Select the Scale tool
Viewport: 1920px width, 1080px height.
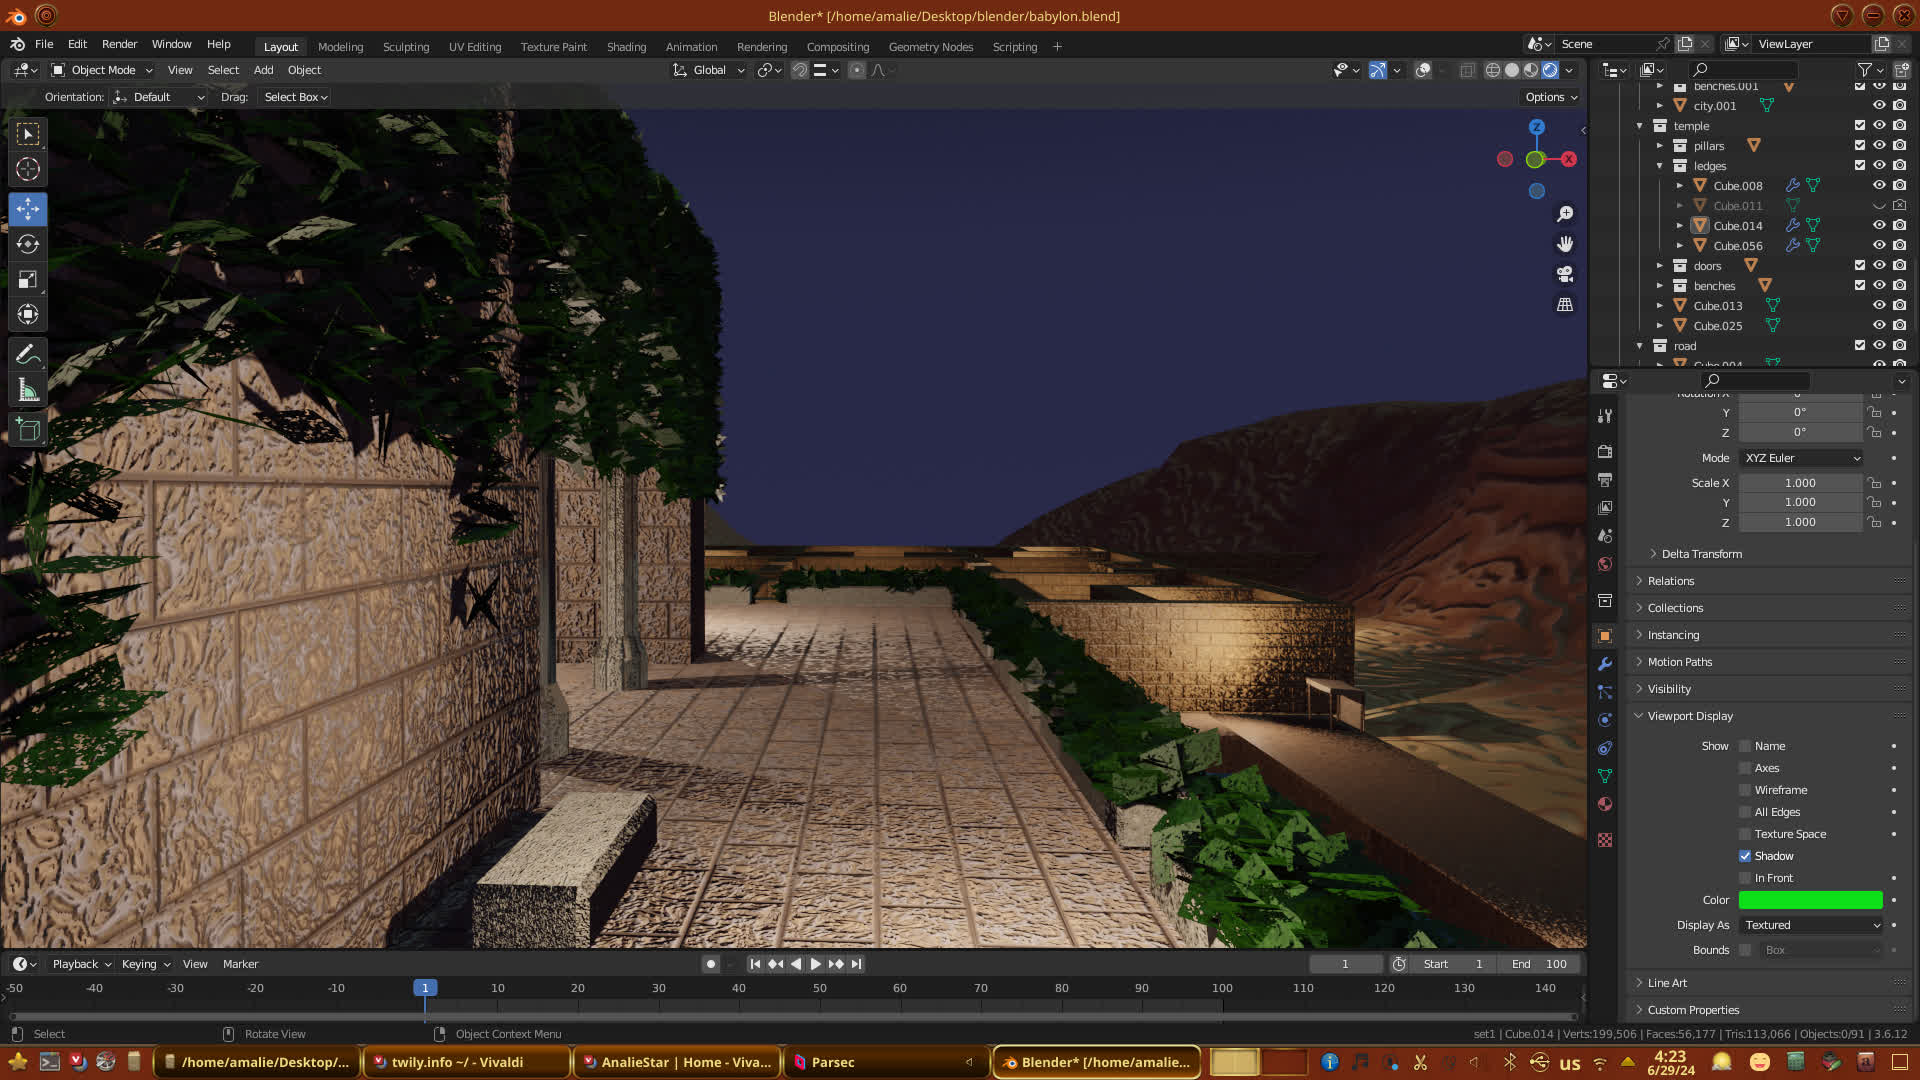click(28, 280)
